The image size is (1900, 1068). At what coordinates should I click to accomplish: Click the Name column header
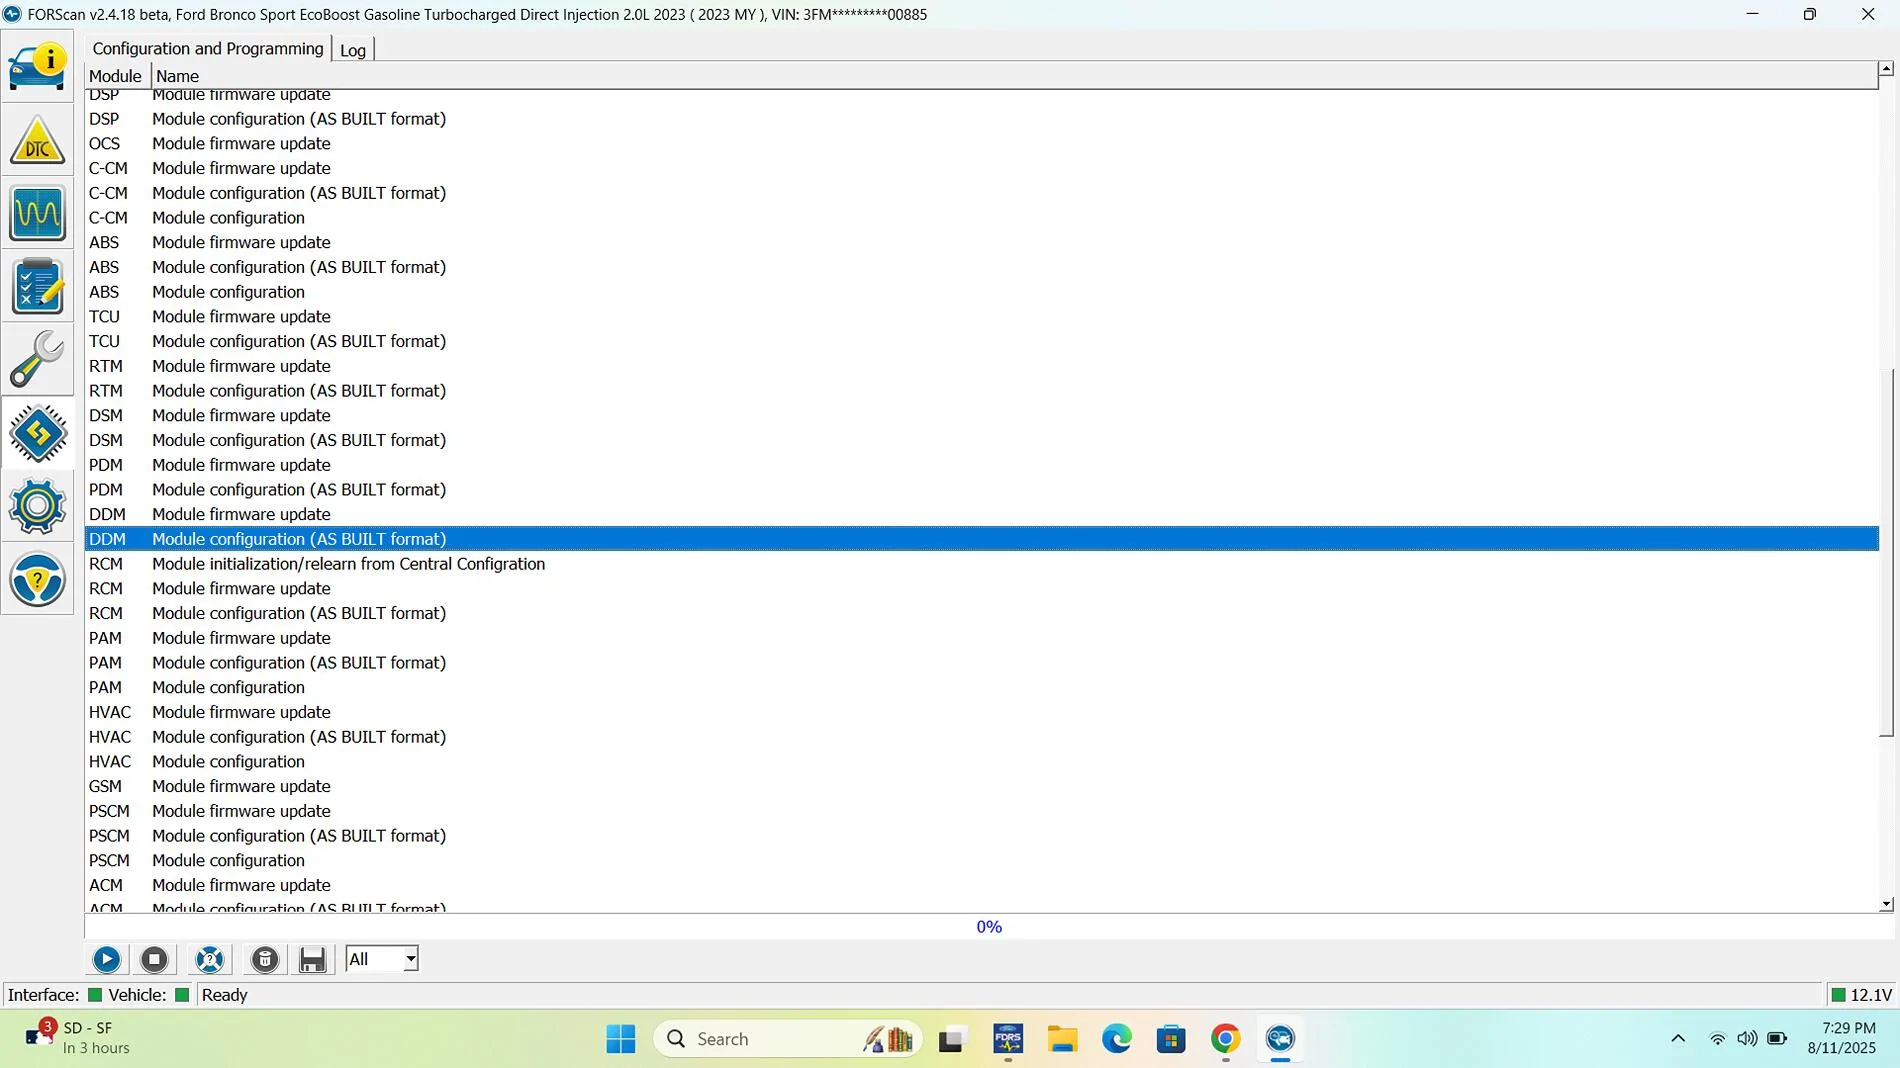coord(177,76)
